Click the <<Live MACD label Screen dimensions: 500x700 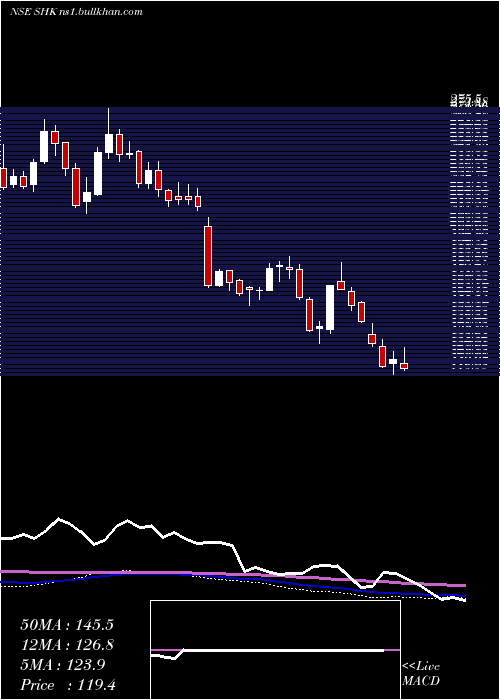click(x=421, y=673)
